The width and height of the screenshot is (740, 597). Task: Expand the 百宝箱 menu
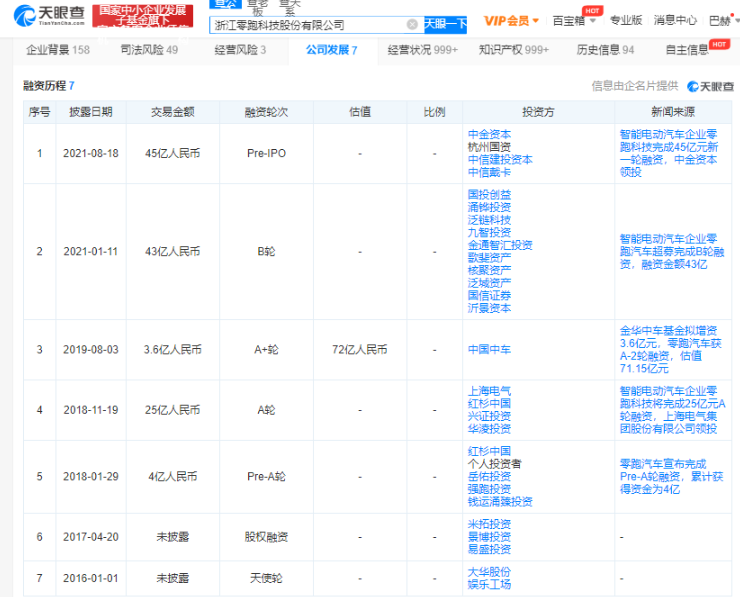[x=572, y=20]
